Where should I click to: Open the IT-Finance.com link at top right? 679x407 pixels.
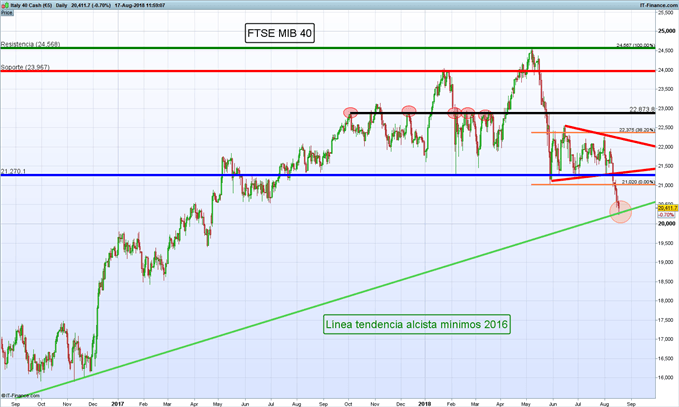[659, 6]
